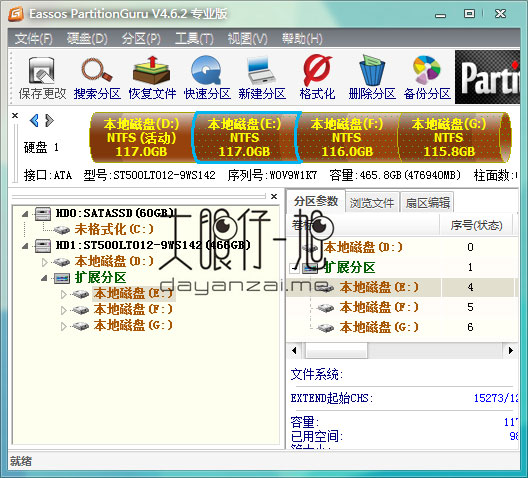The height and width of the screenshot is (478, 528).
Task: Open the 视图(V) menu
Action: pyautogui.click(x=248, y=39)
